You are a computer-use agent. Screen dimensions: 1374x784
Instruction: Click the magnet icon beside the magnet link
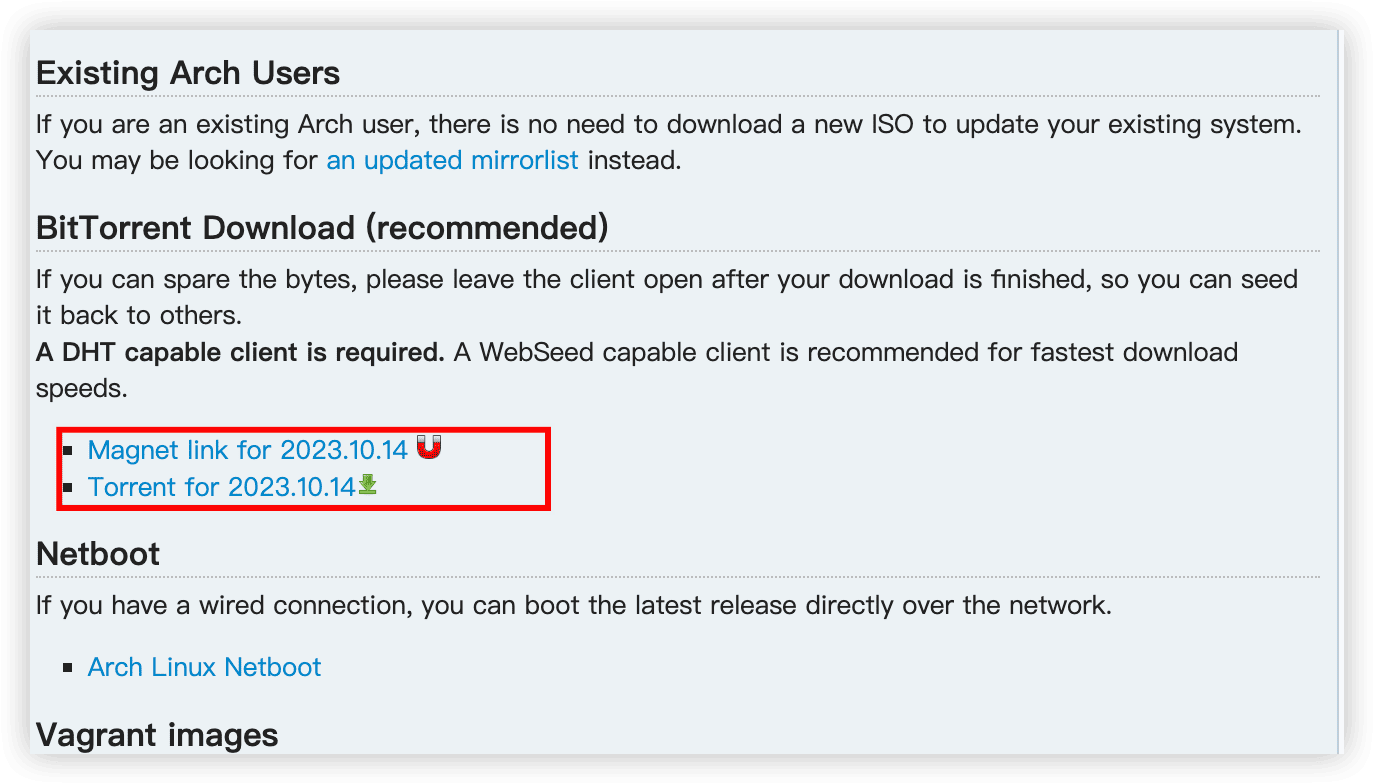pos(428,448)
